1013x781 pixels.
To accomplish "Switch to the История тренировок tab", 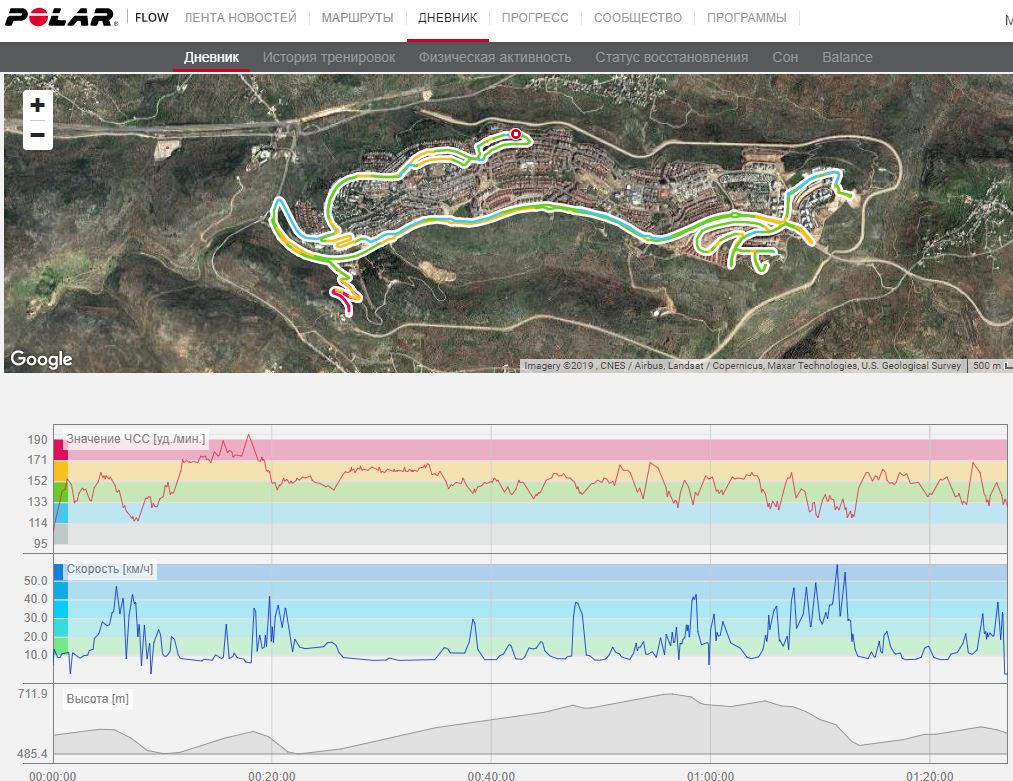I will (329, 57).
